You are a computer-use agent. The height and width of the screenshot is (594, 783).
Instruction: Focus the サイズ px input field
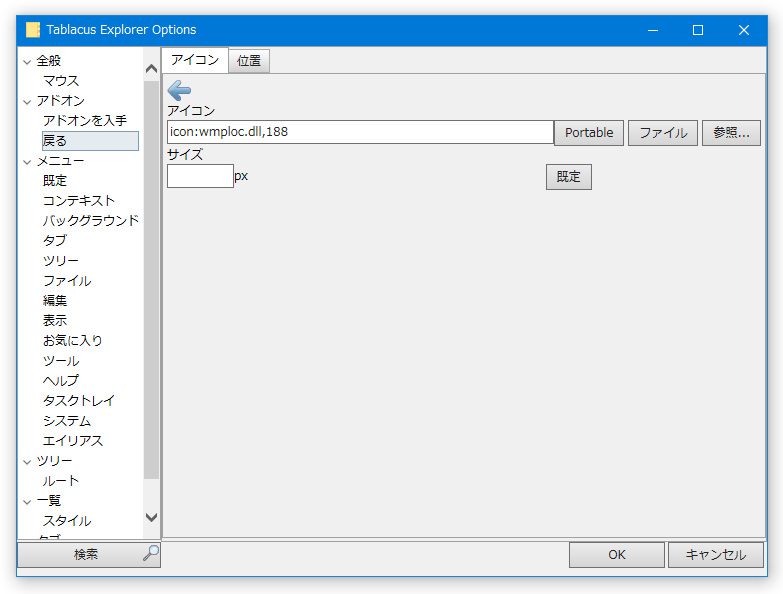200,176
